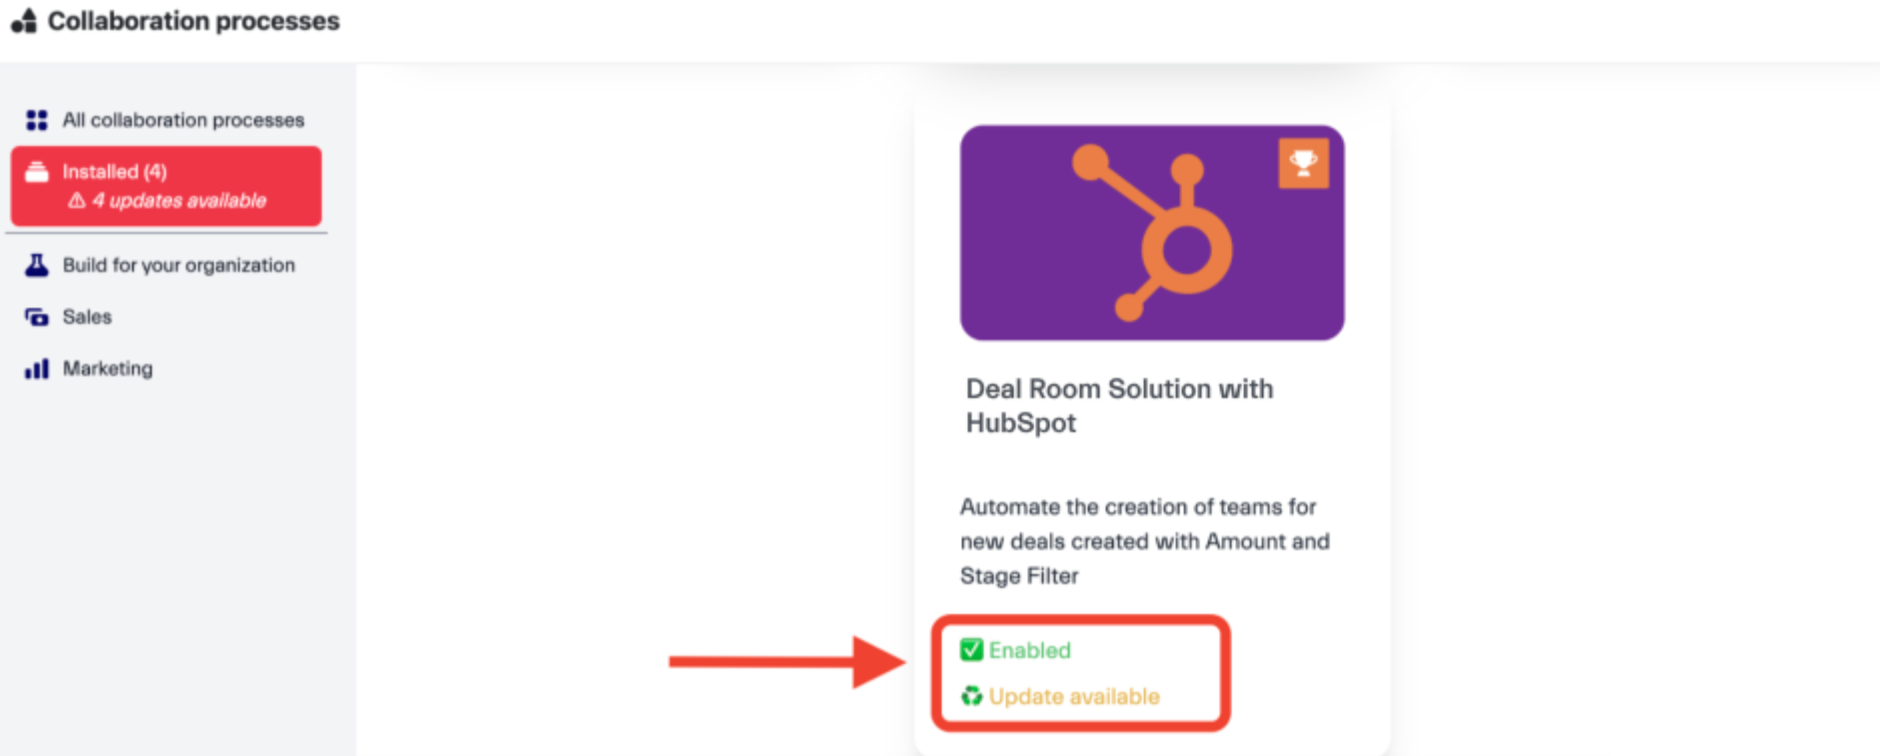This screenshot has height=756, width=1880.
Task: Click the Deal Room card description text
Action: [1144, 541]
